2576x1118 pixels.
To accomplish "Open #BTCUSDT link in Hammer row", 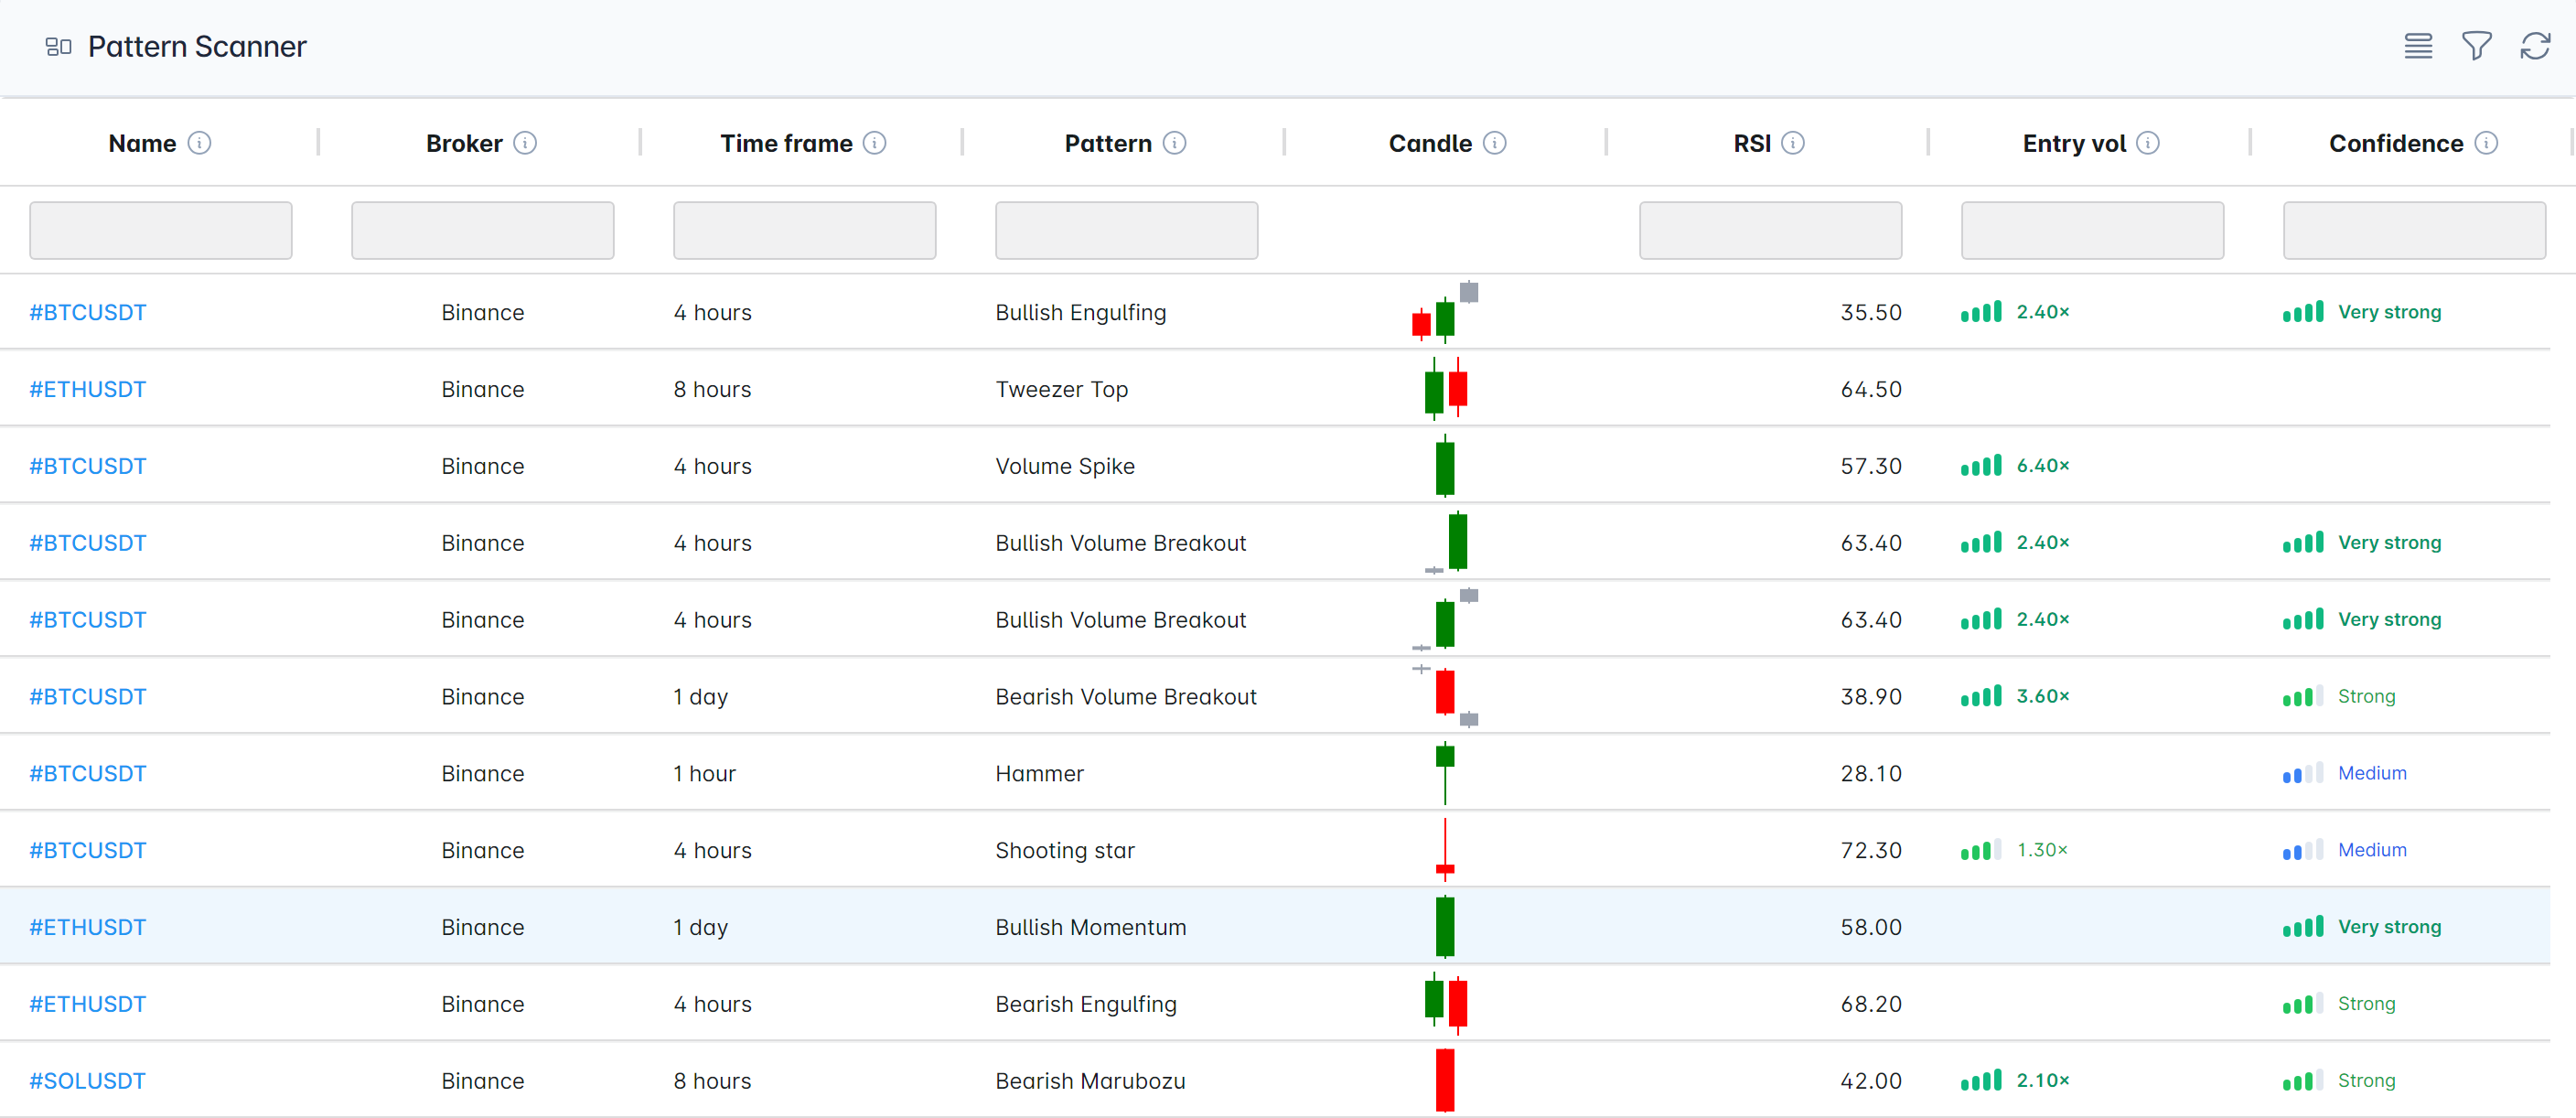I will [88, 773].
